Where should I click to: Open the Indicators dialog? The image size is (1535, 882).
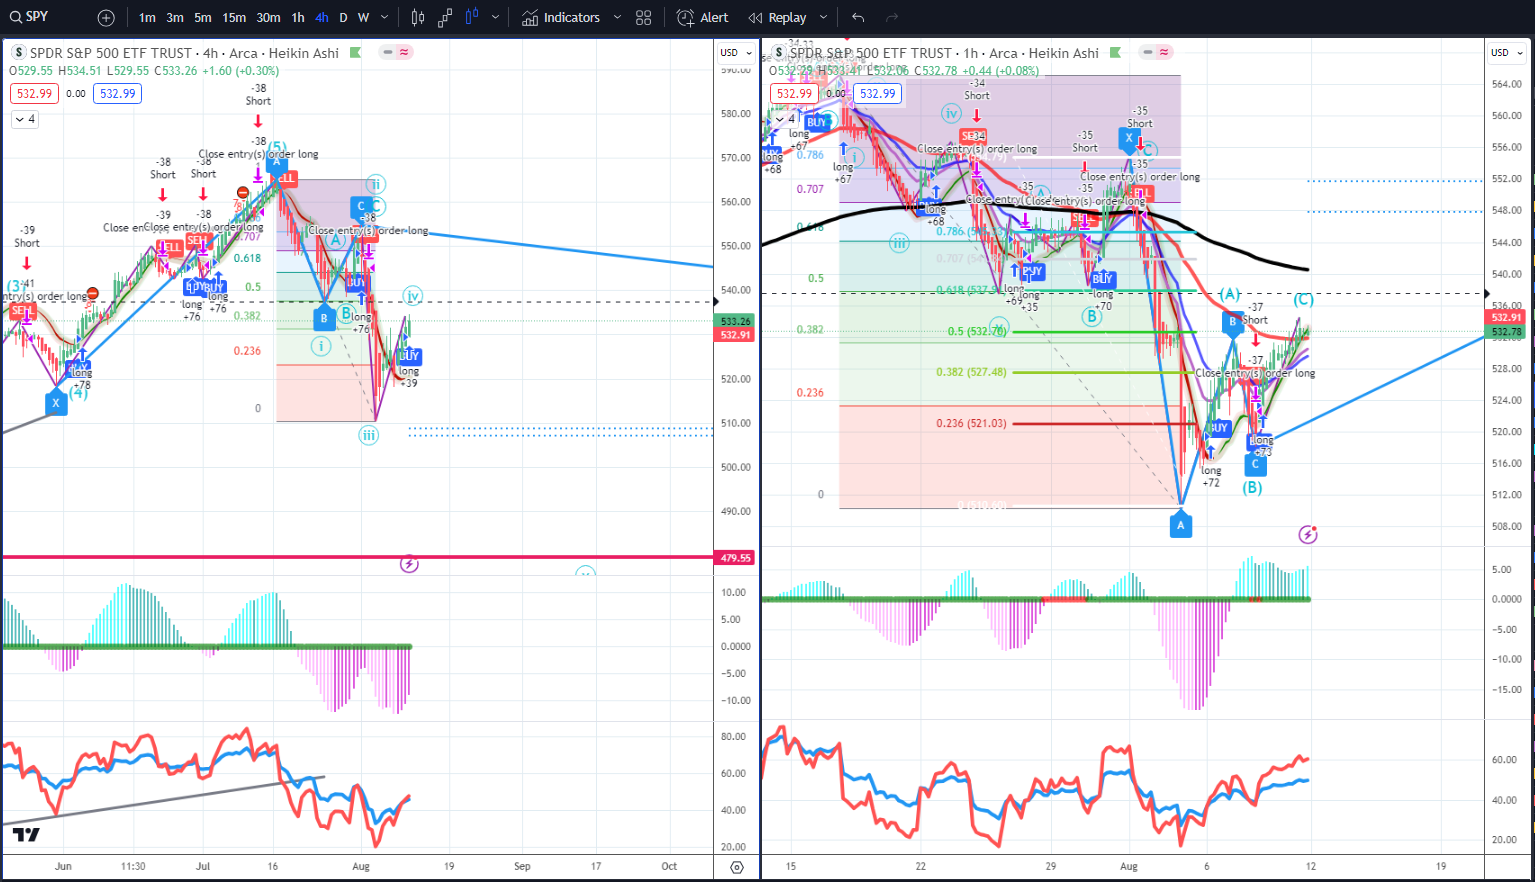[x=561, y=18]
